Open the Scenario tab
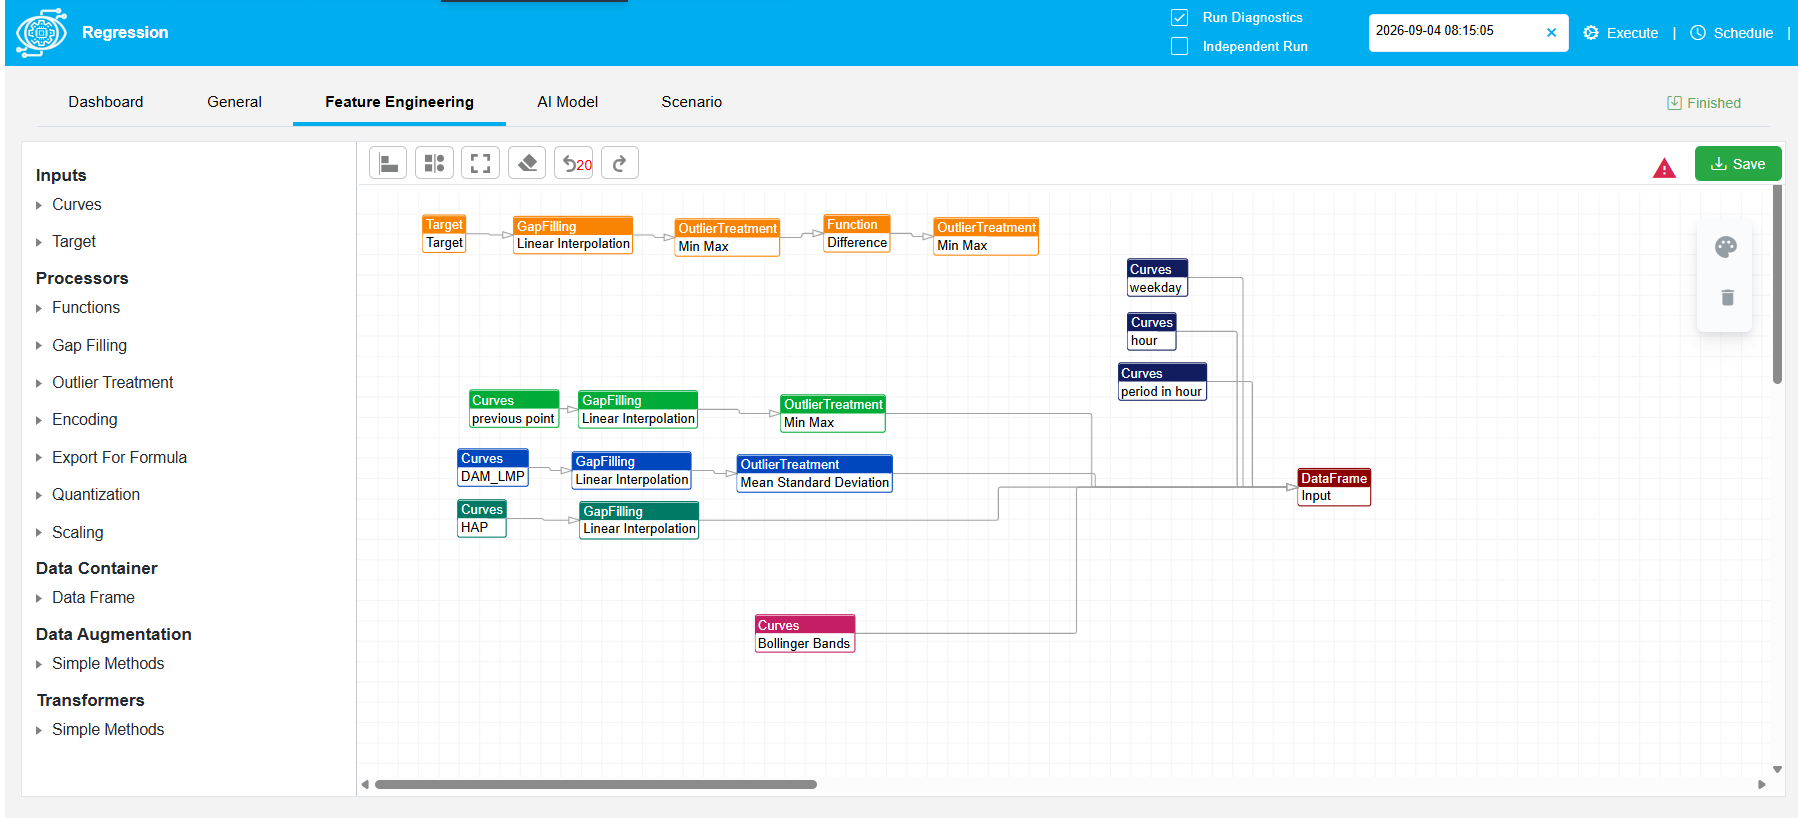 point(691,102)
